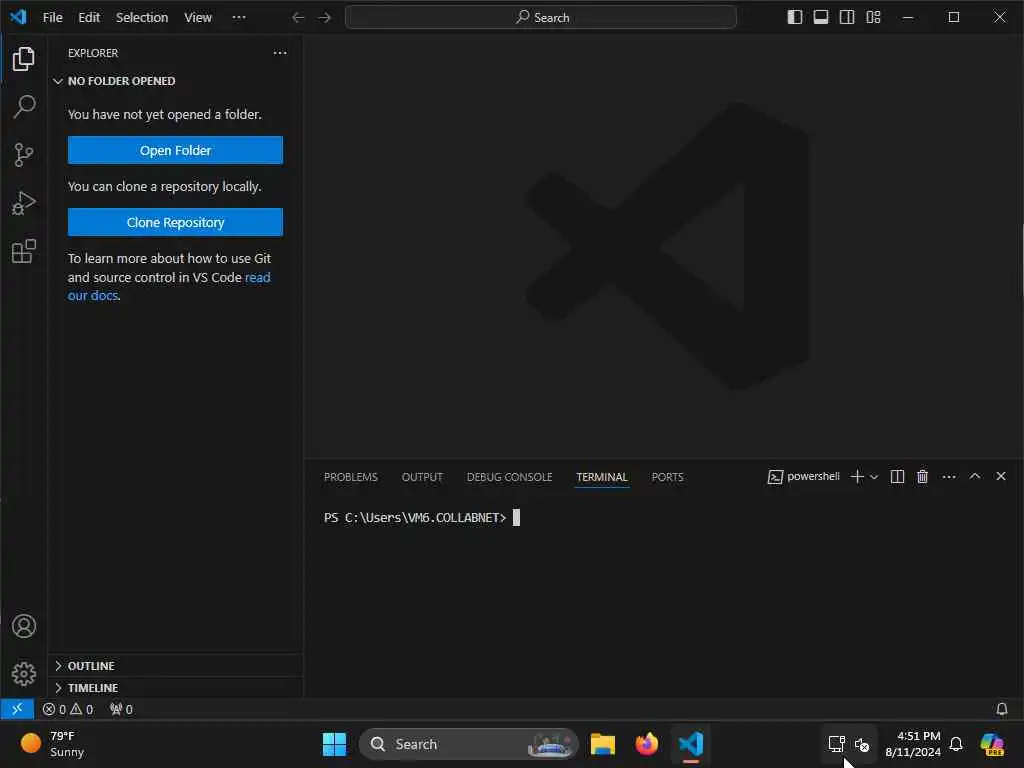Open Customize Layout icon
This screenshot has height=768, width=1024.
coord(873,18)
